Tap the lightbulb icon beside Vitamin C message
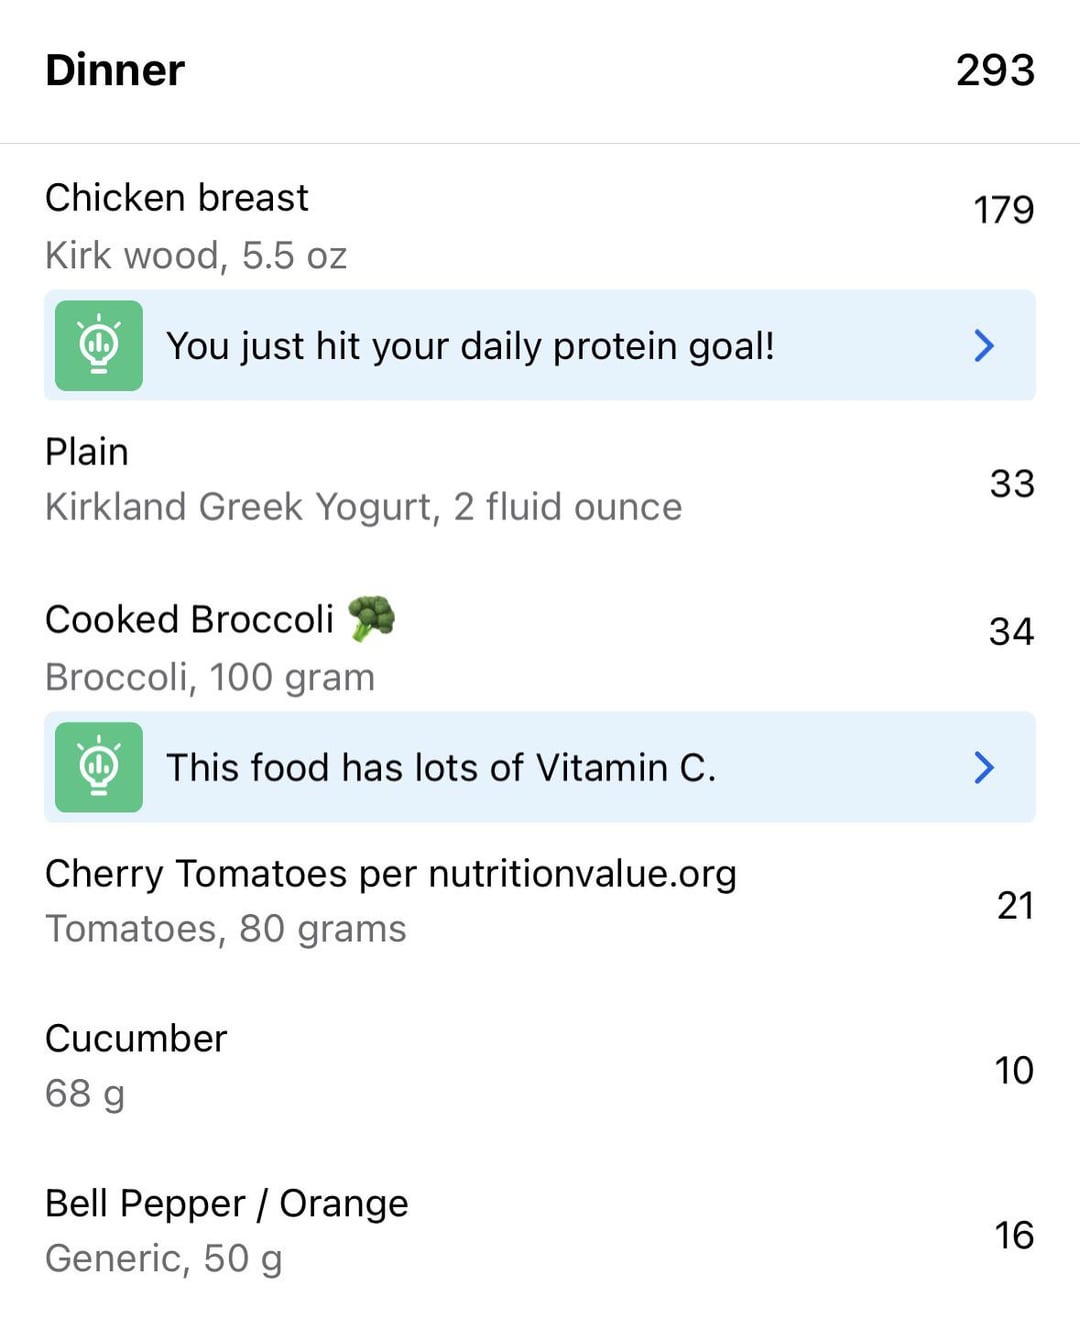This screenshot has height=1340, width=1080. pos(98,767)
